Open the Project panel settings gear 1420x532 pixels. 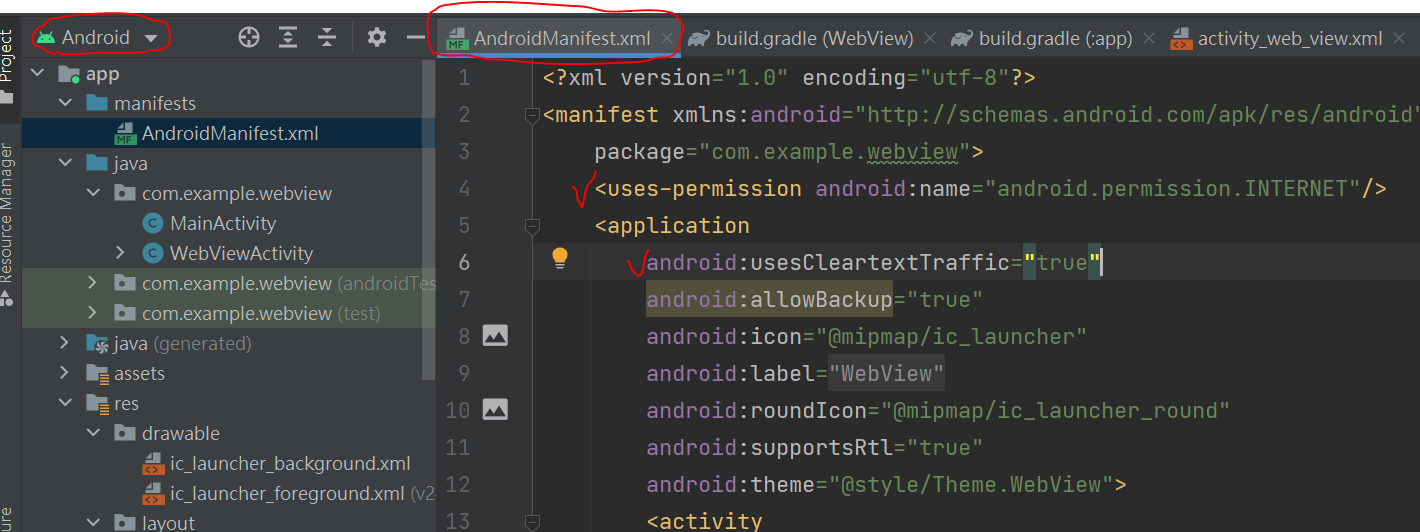[x=376, y=38]
